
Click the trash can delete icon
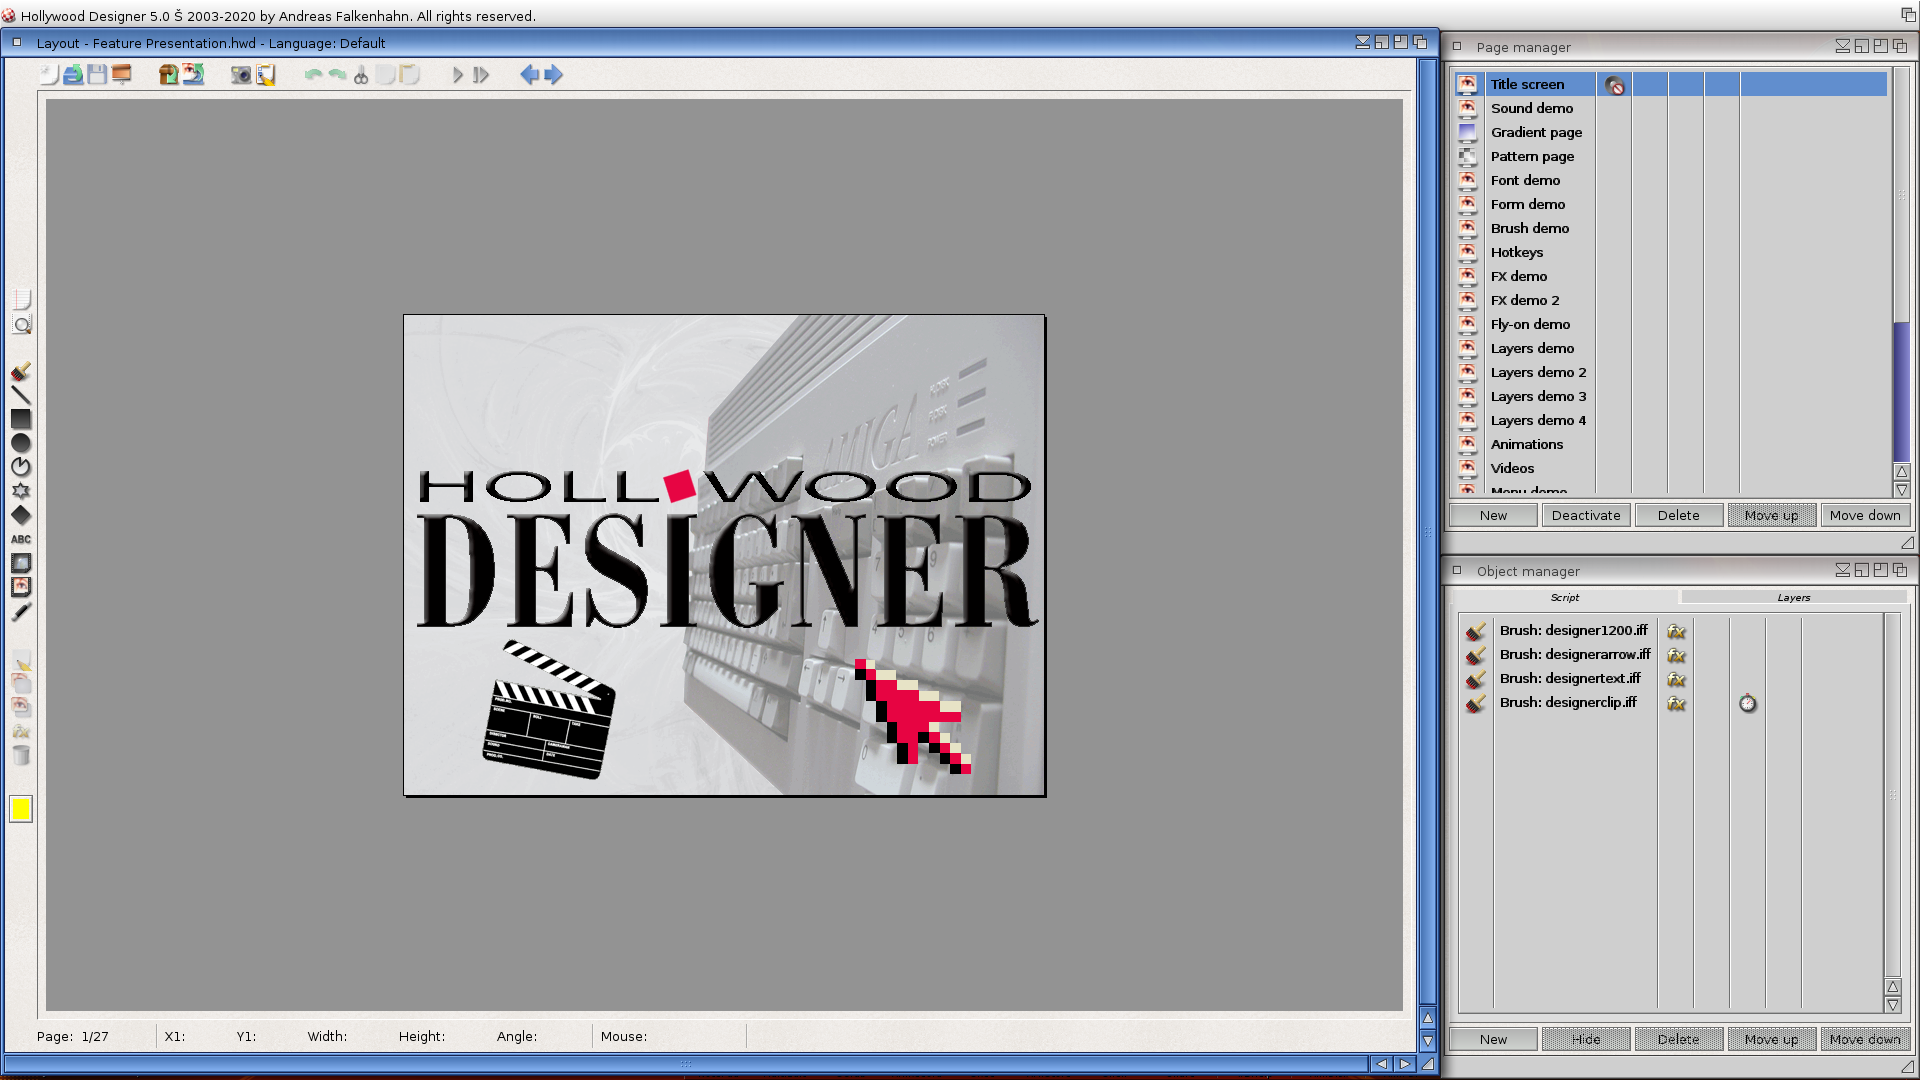pyautogui.click(x=21, y=756)
